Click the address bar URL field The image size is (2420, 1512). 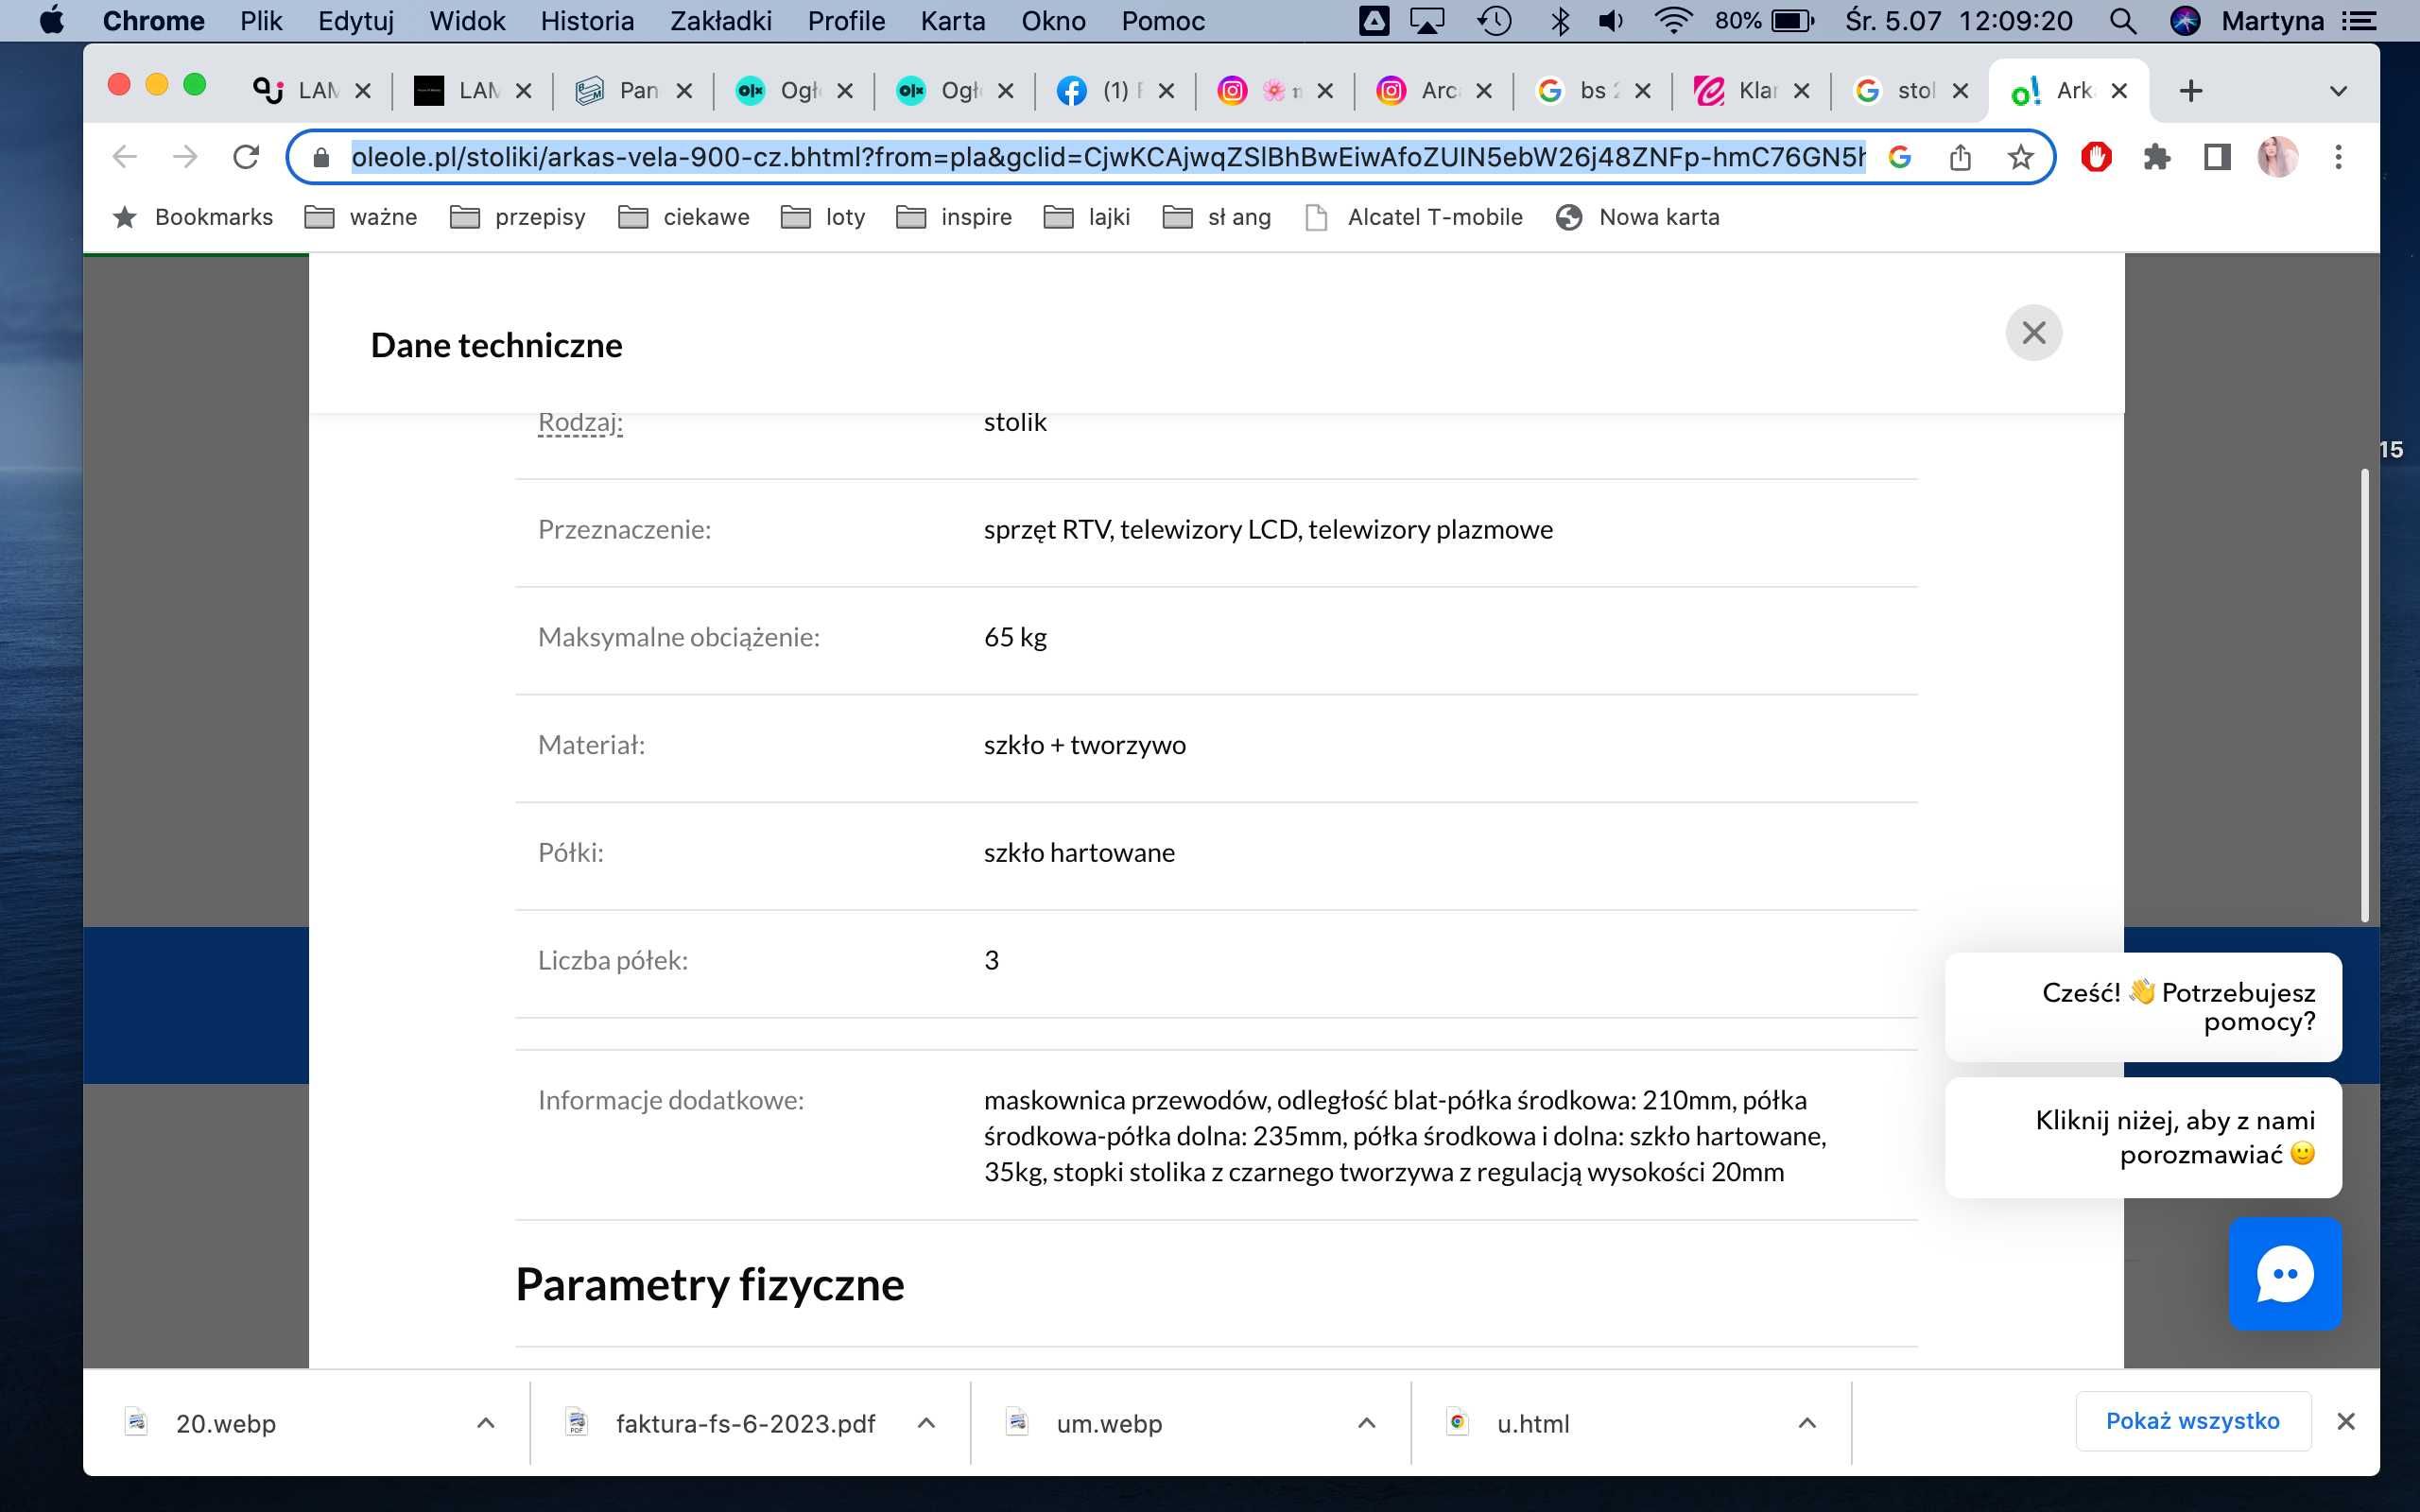pyautogui.click(x=1108, y=157)
